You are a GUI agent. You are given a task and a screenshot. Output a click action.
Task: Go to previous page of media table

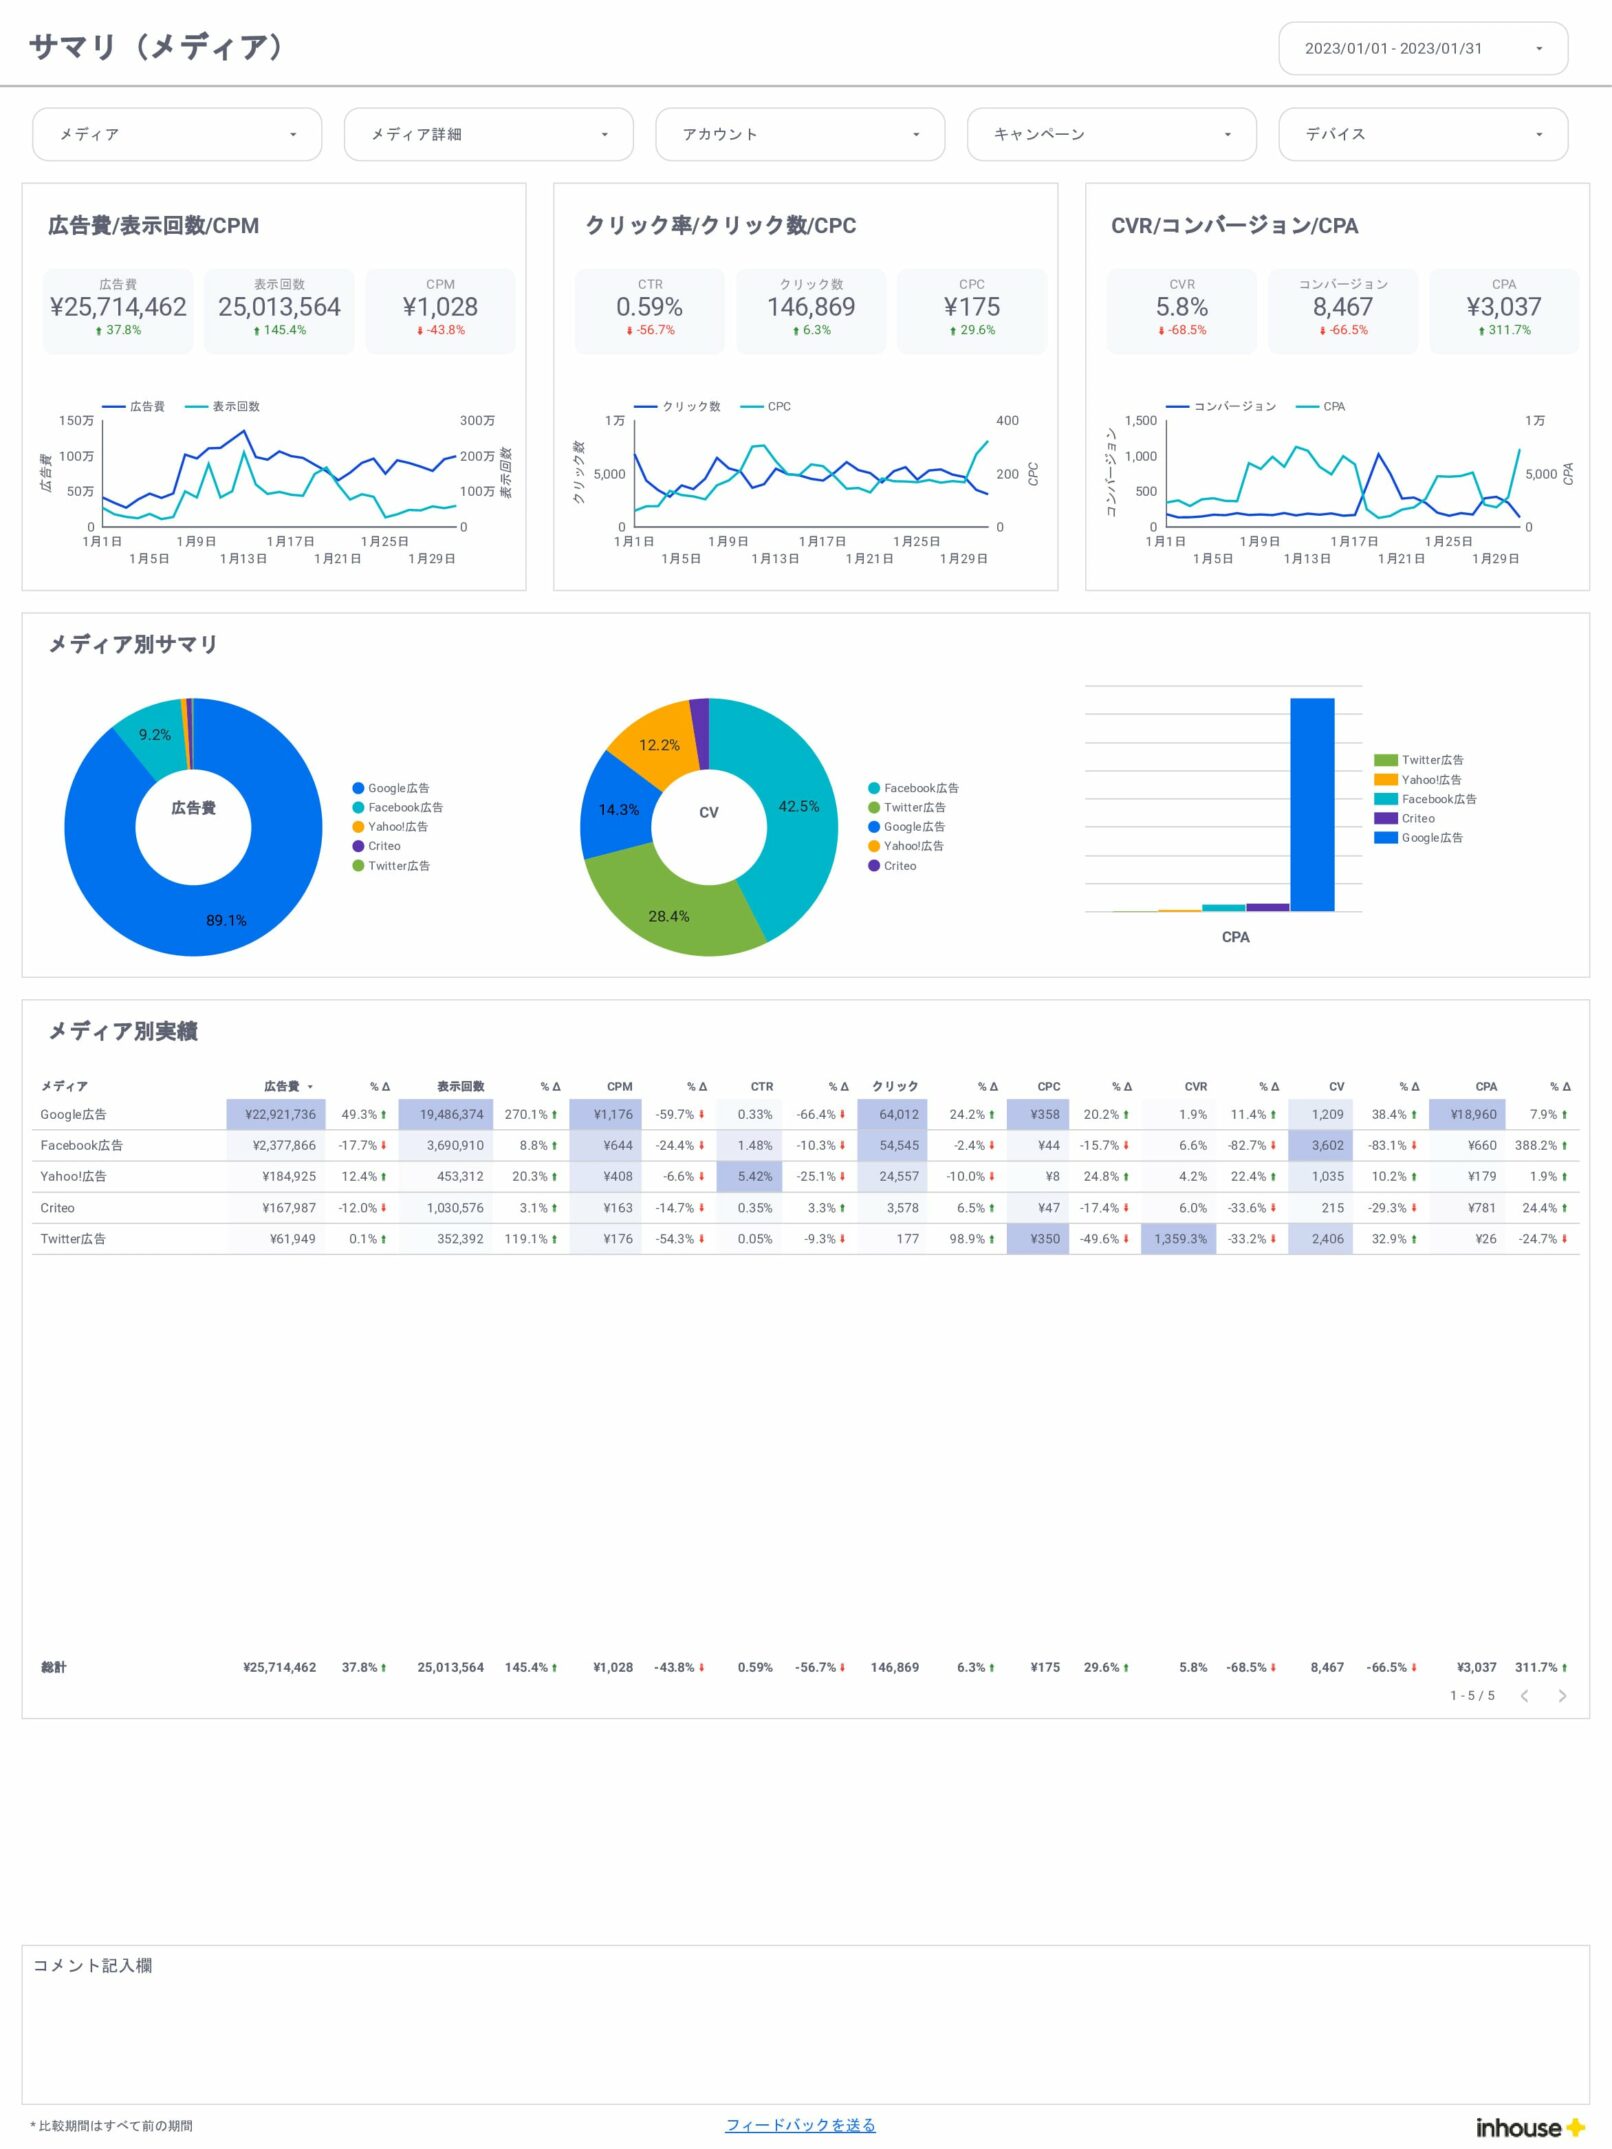[1524, 1695]
